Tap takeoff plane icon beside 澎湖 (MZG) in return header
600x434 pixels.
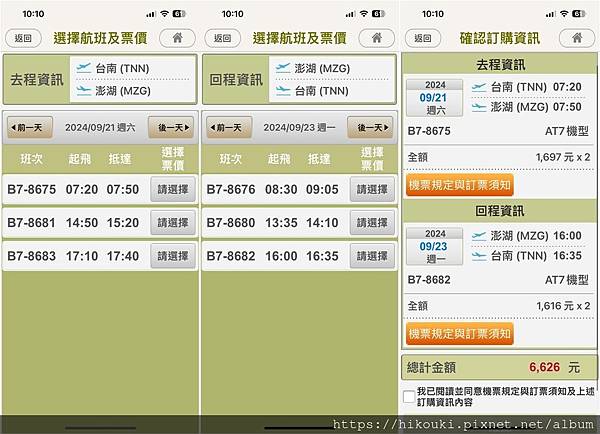click(283, 68)
